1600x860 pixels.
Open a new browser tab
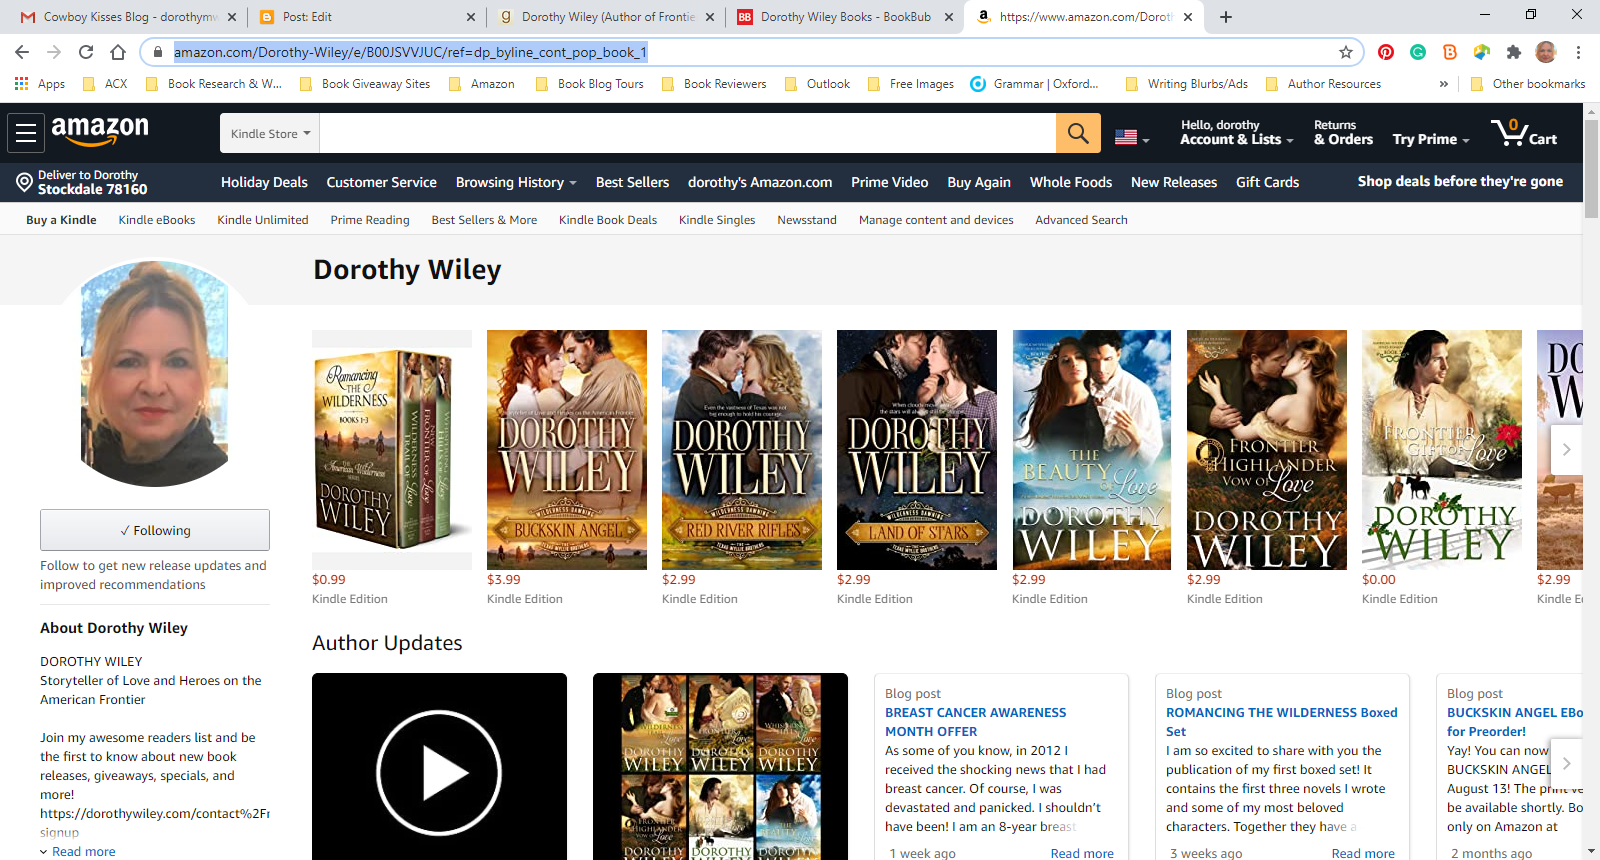(x=1226, y=17)
